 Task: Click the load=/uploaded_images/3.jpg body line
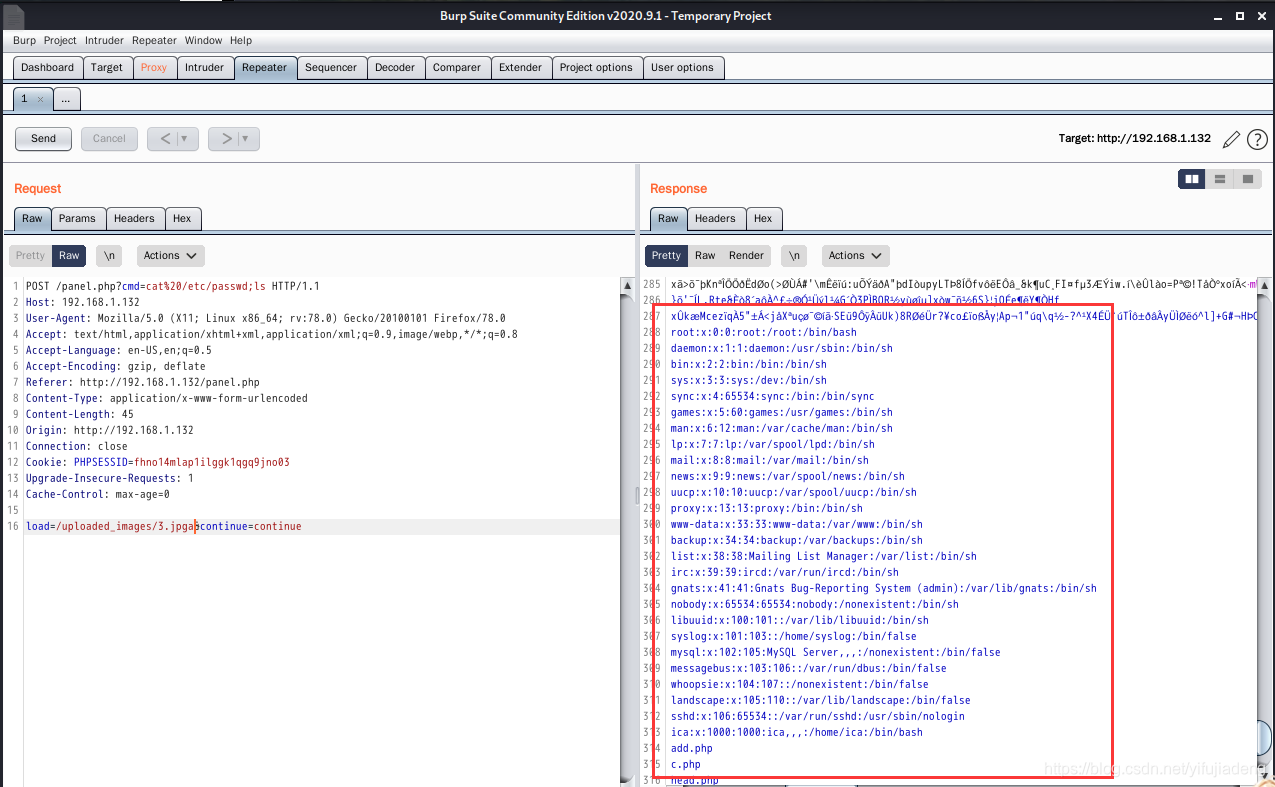point(164,526)
